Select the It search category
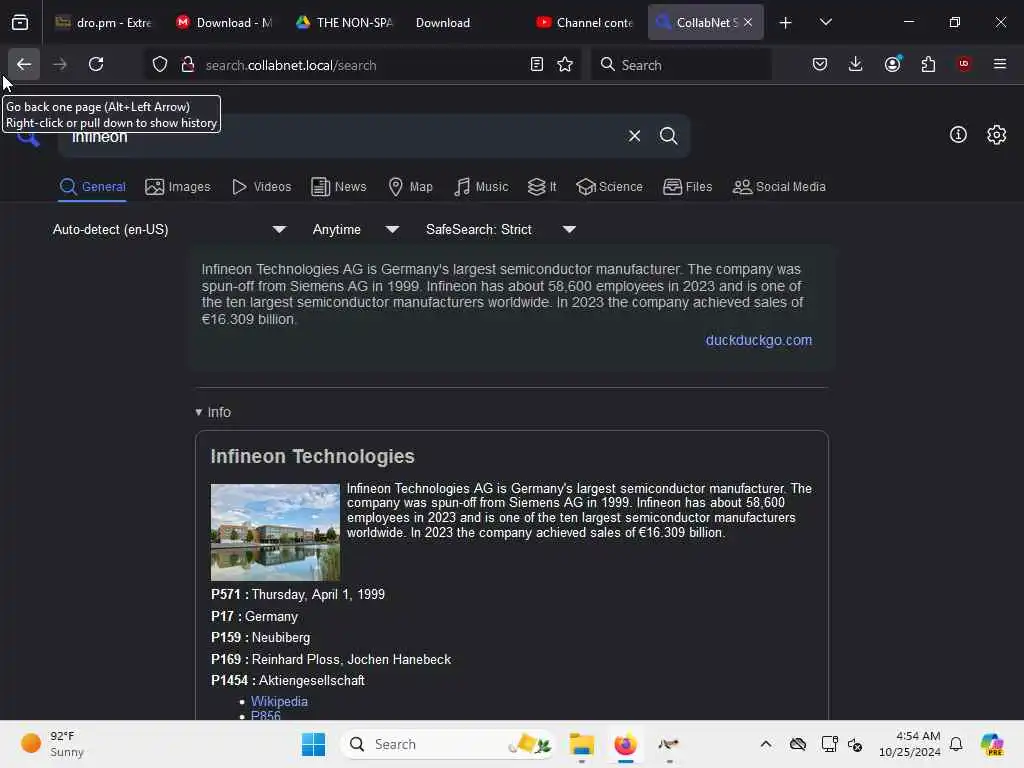 tap(542, 187)
